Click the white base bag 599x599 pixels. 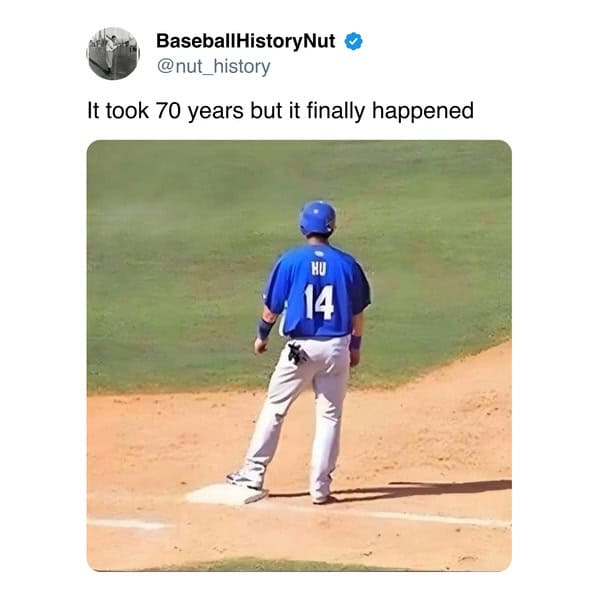pos(226,494)
